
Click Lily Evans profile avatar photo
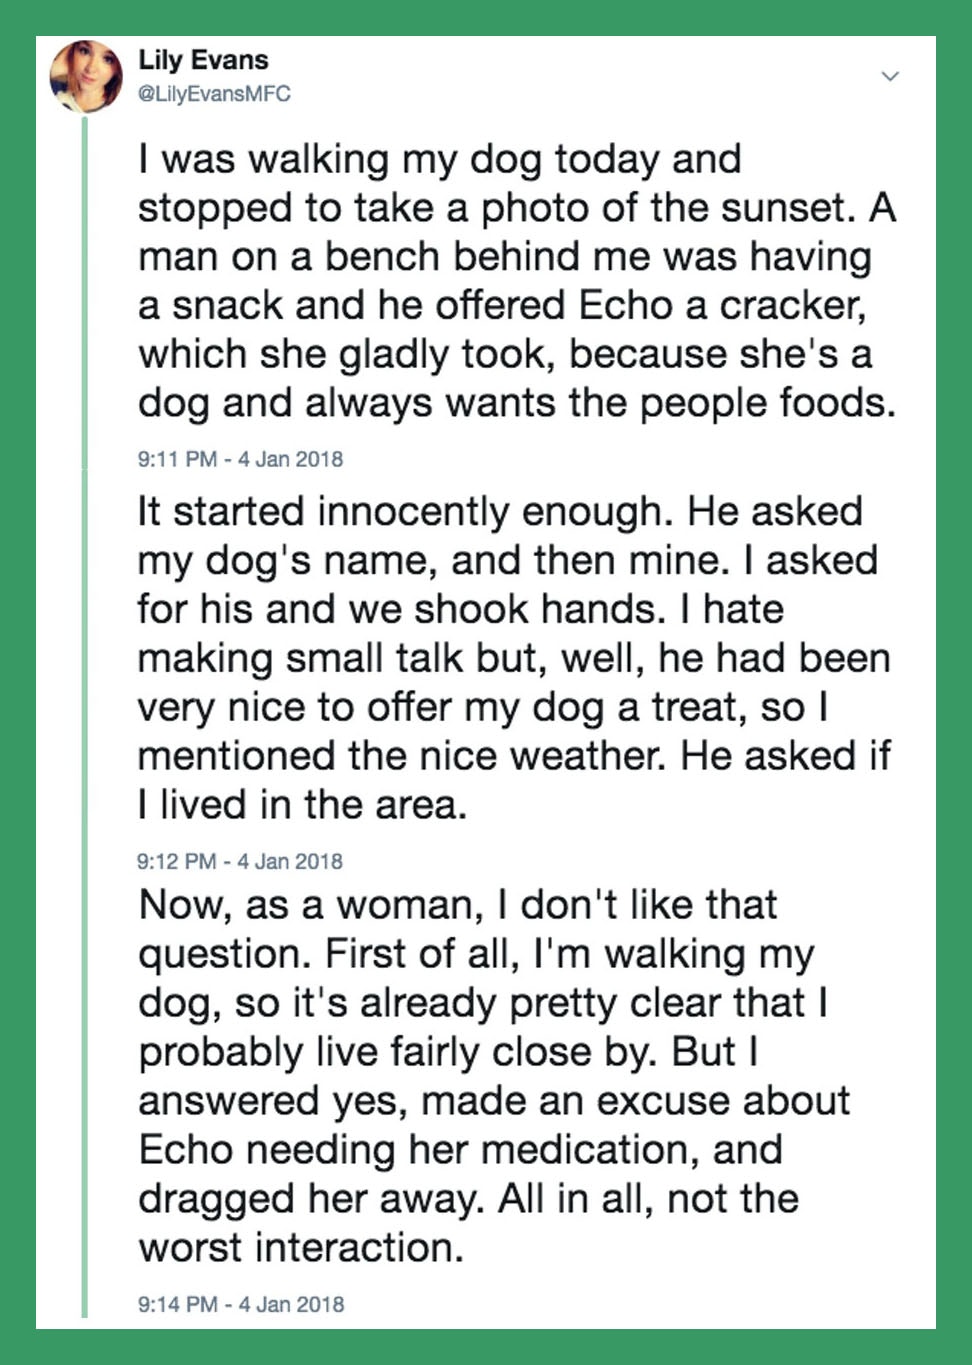[86, 76]
